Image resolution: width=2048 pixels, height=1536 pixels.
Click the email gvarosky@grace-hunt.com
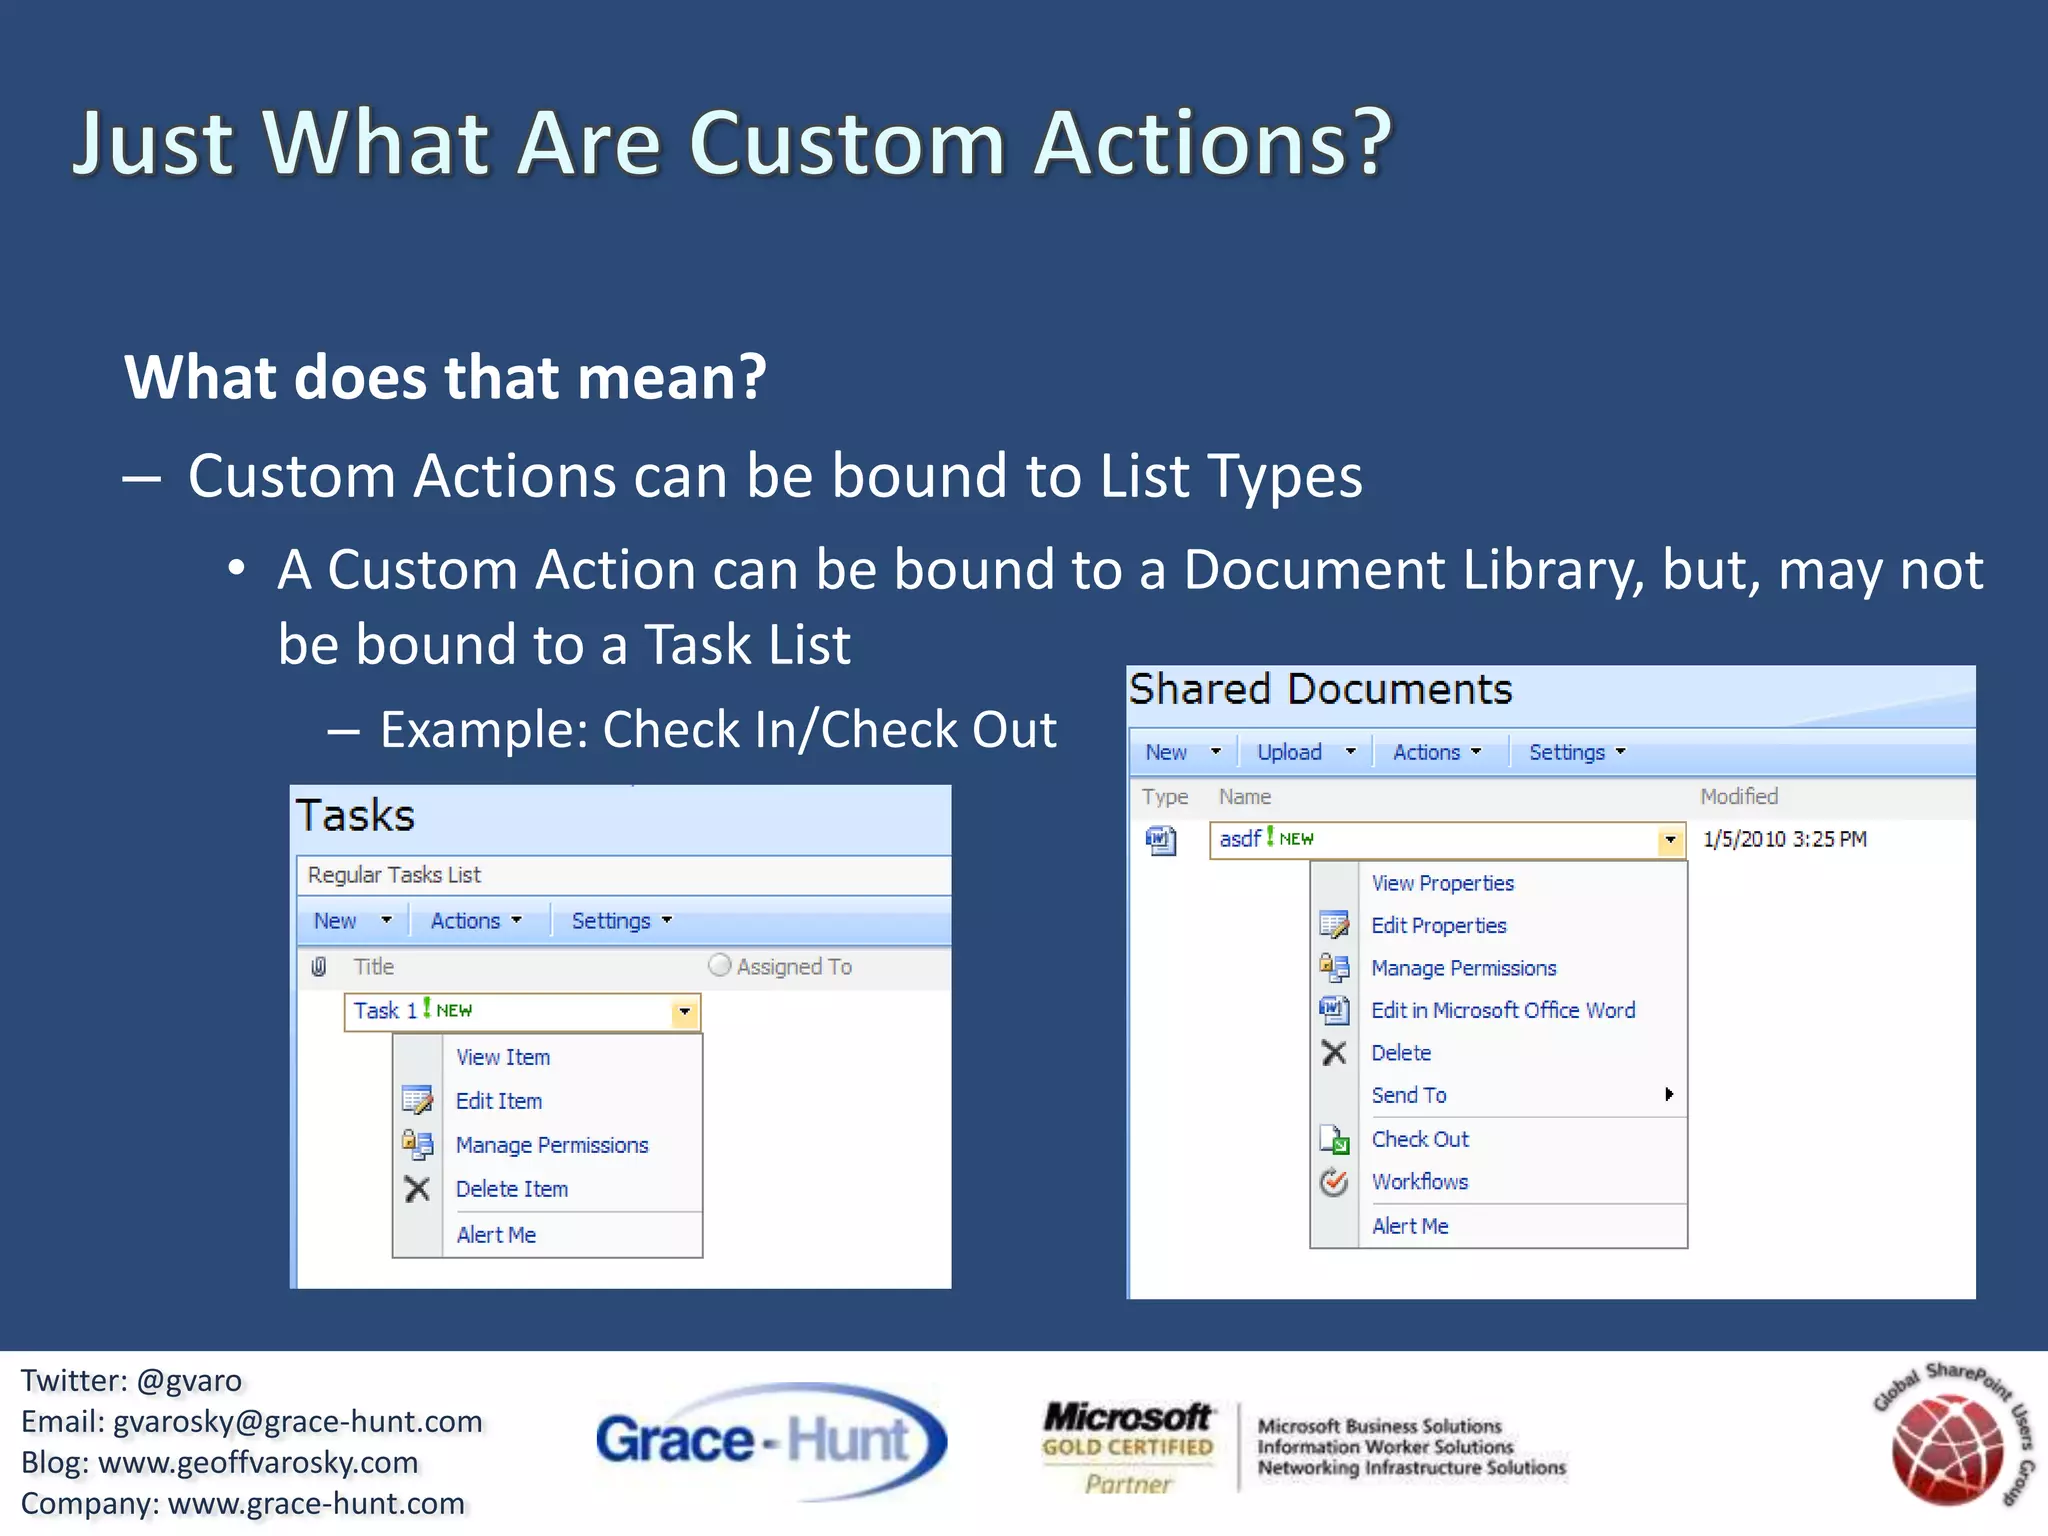[298, 1421]
